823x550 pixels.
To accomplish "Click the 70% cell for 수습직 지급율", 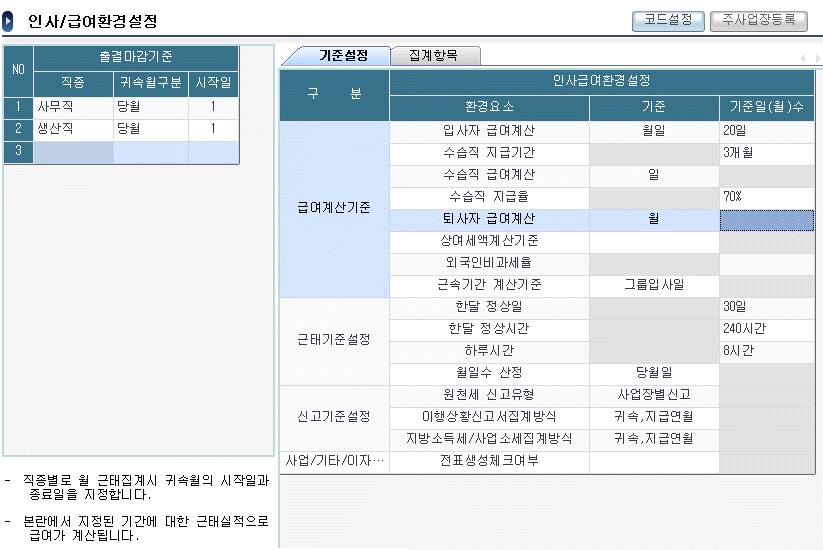I will (766, 197).
